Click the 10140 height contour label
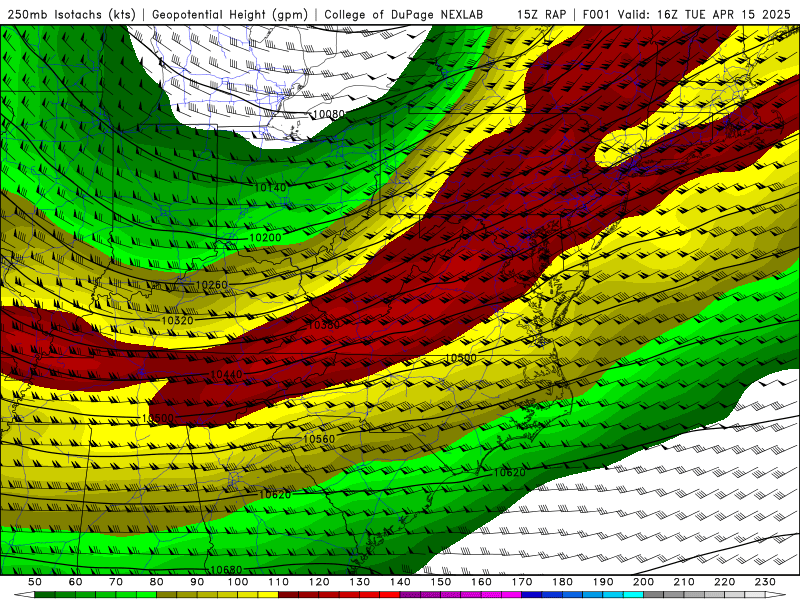800x600 pixels. pyautogui.click(x=270, y=188)
